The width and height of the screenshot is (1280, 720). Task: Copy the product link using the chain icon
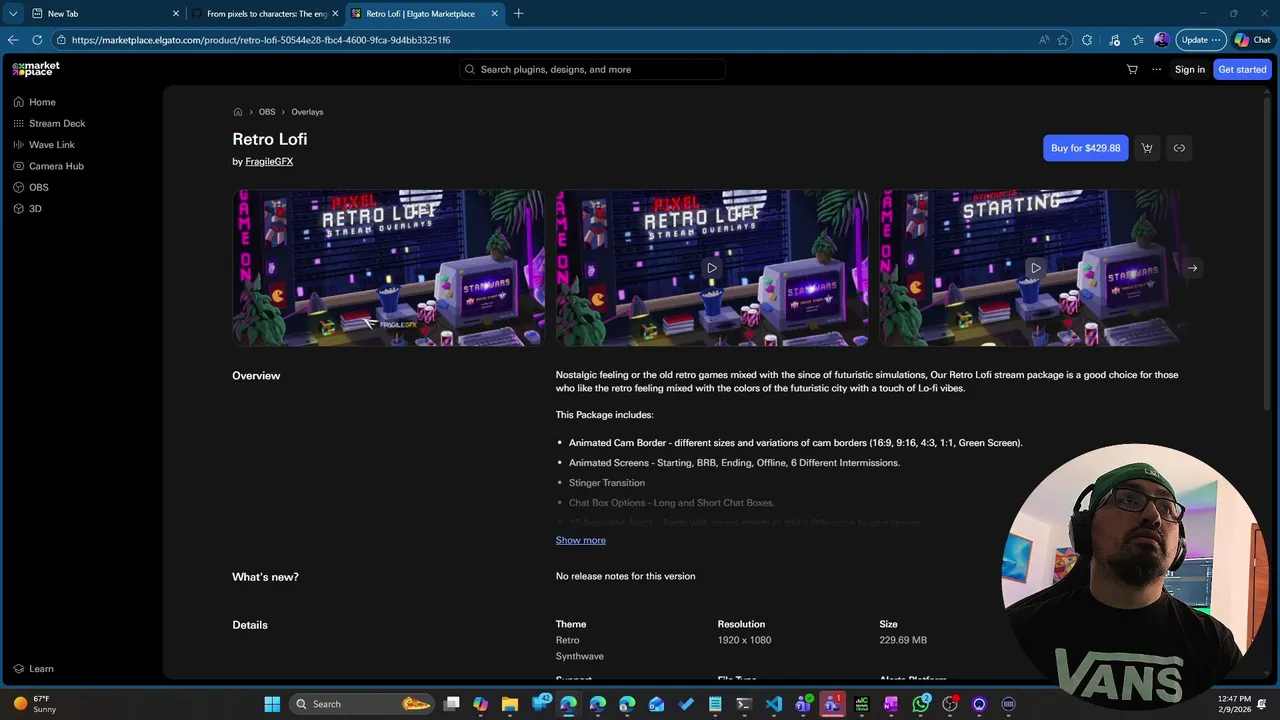coord(1179,148)
